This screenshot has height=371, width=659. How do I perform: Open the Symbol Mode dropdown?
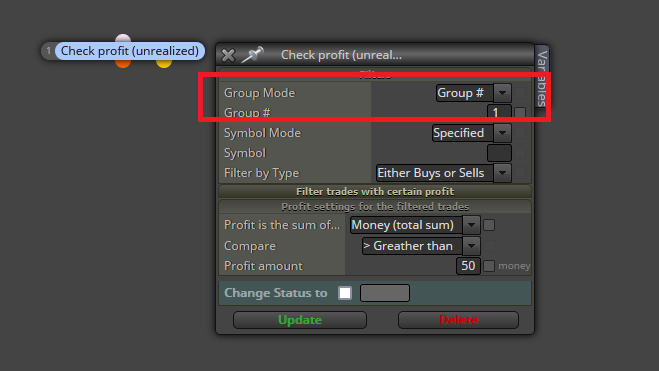[472, 133]
